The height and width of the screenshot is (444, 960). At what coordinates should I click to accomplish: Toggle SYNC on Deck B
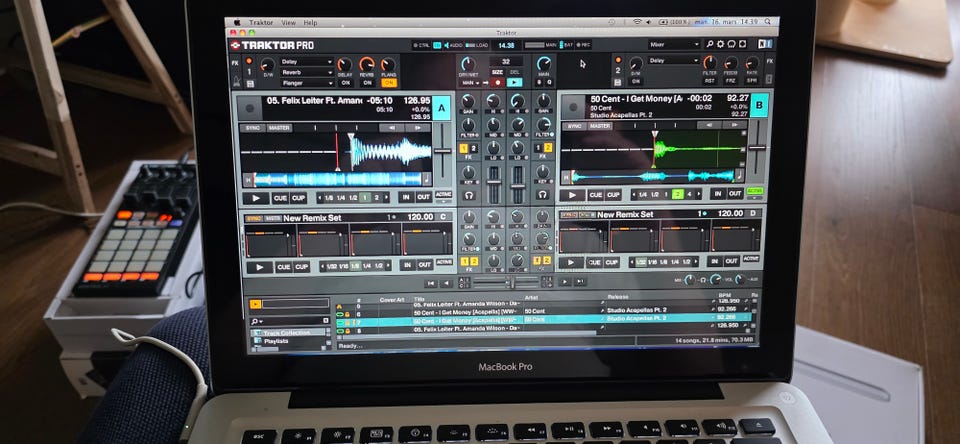click(574, 126)
